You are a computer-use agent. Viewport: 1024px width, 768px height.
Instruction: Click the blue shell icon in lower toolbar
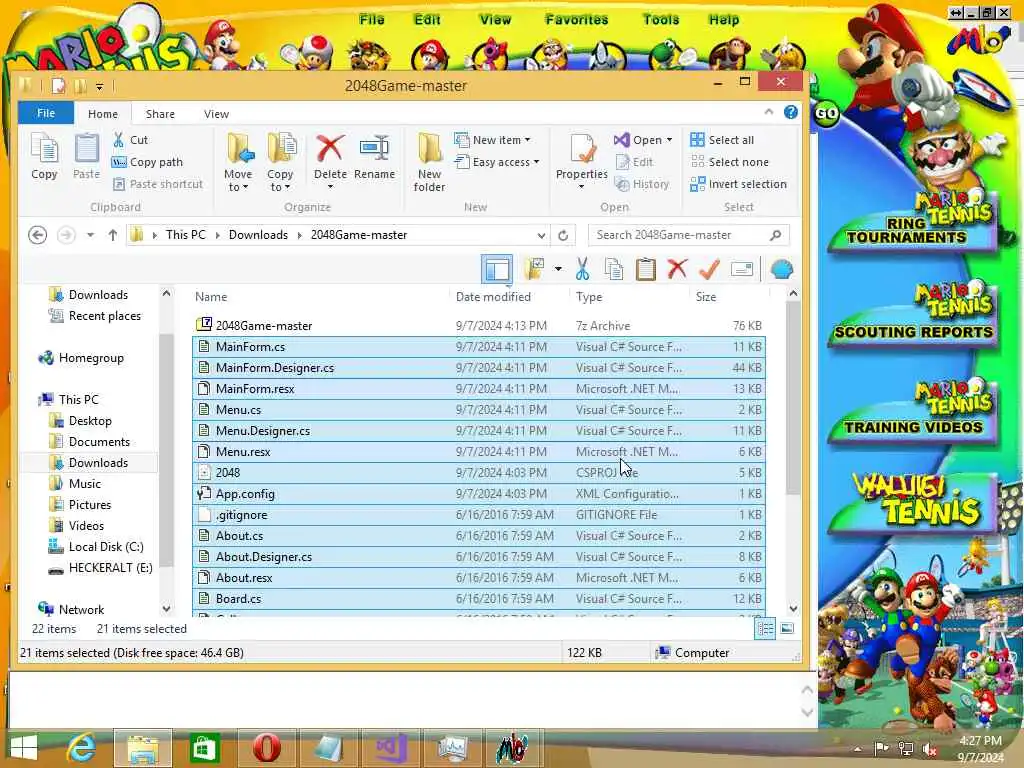pos(781,269)
